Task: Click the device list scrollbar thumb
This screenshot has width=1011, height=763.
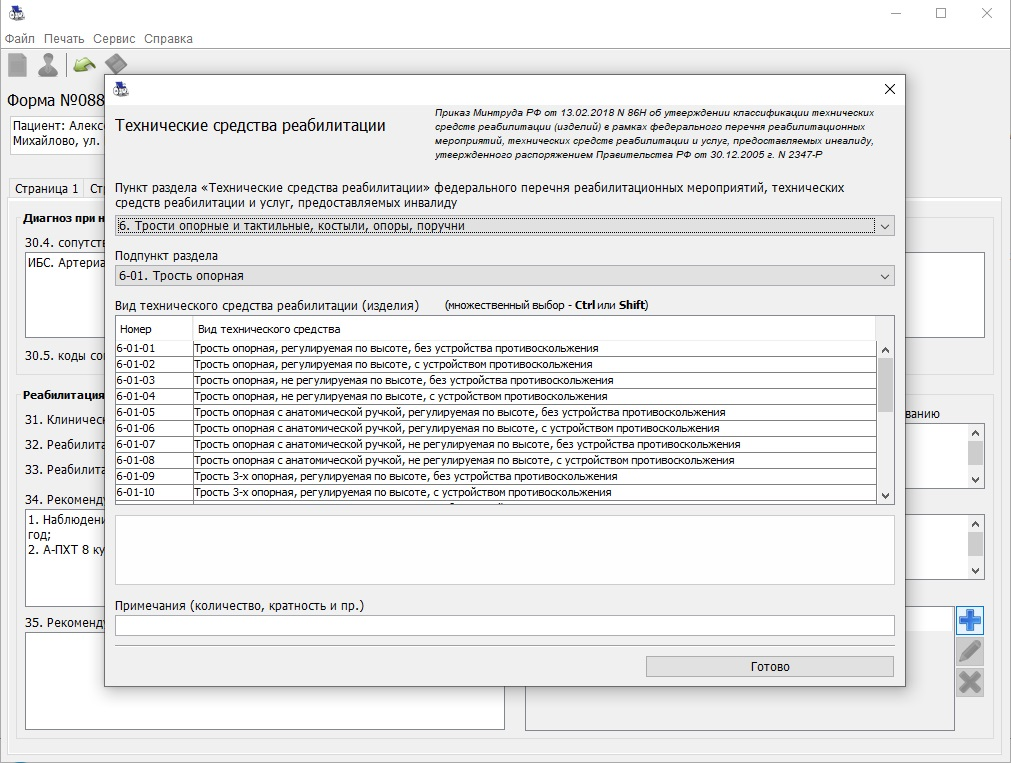Action: tap(885, 384)
